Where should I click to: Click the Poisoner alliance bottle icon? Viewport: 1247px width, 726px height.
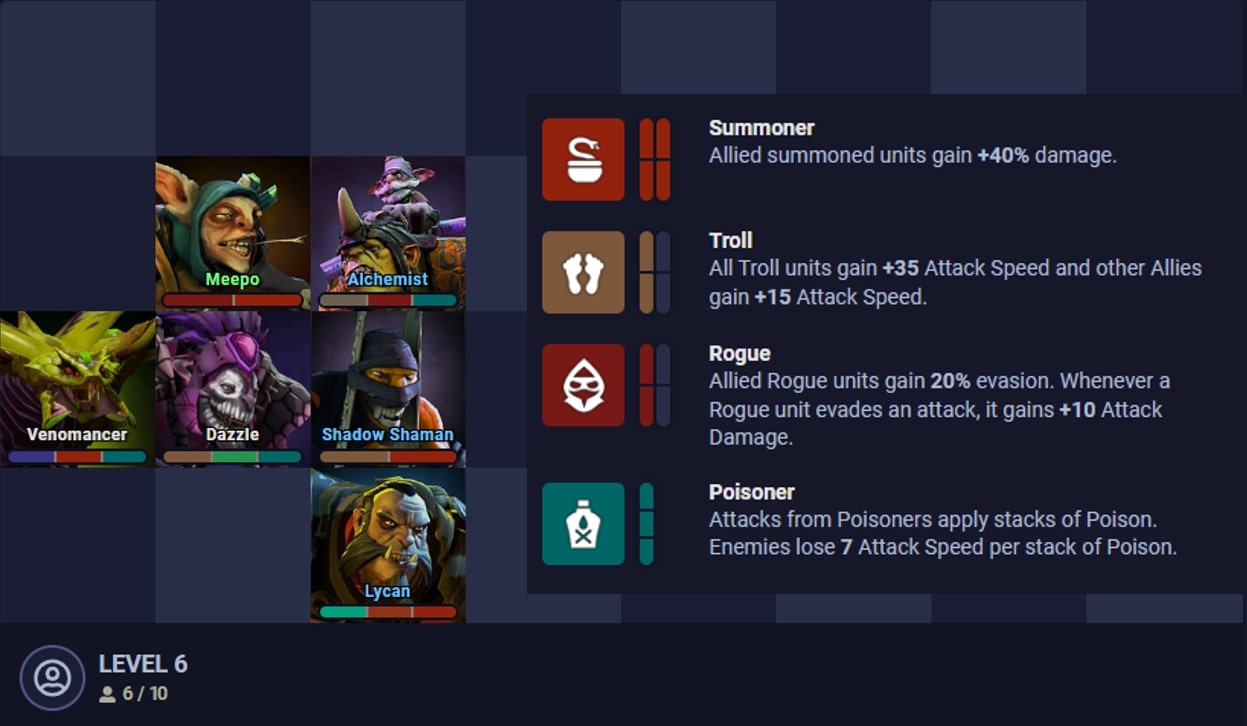click(x=583, y=524)
